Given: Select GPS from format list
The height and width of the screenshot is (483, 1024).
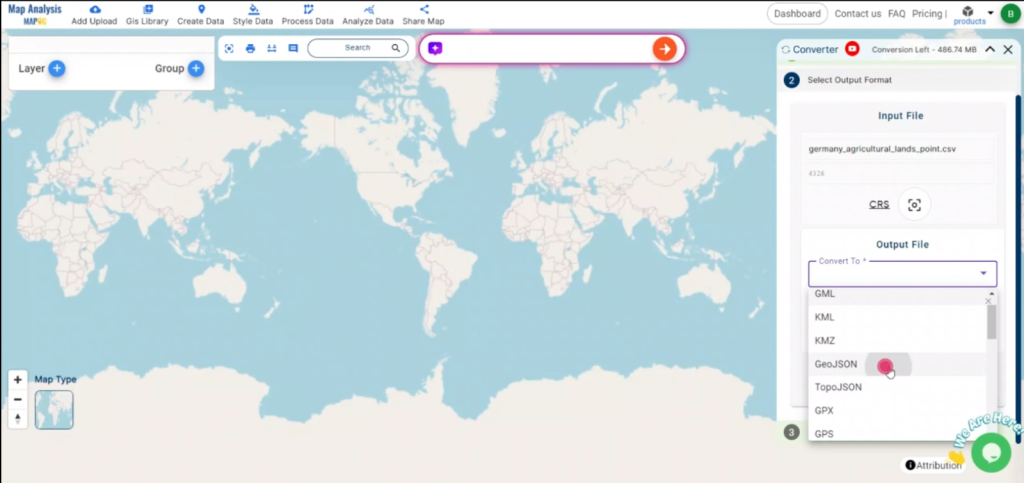Looking at the screenshot, I should pyautogui.click(x=897, y=433).
